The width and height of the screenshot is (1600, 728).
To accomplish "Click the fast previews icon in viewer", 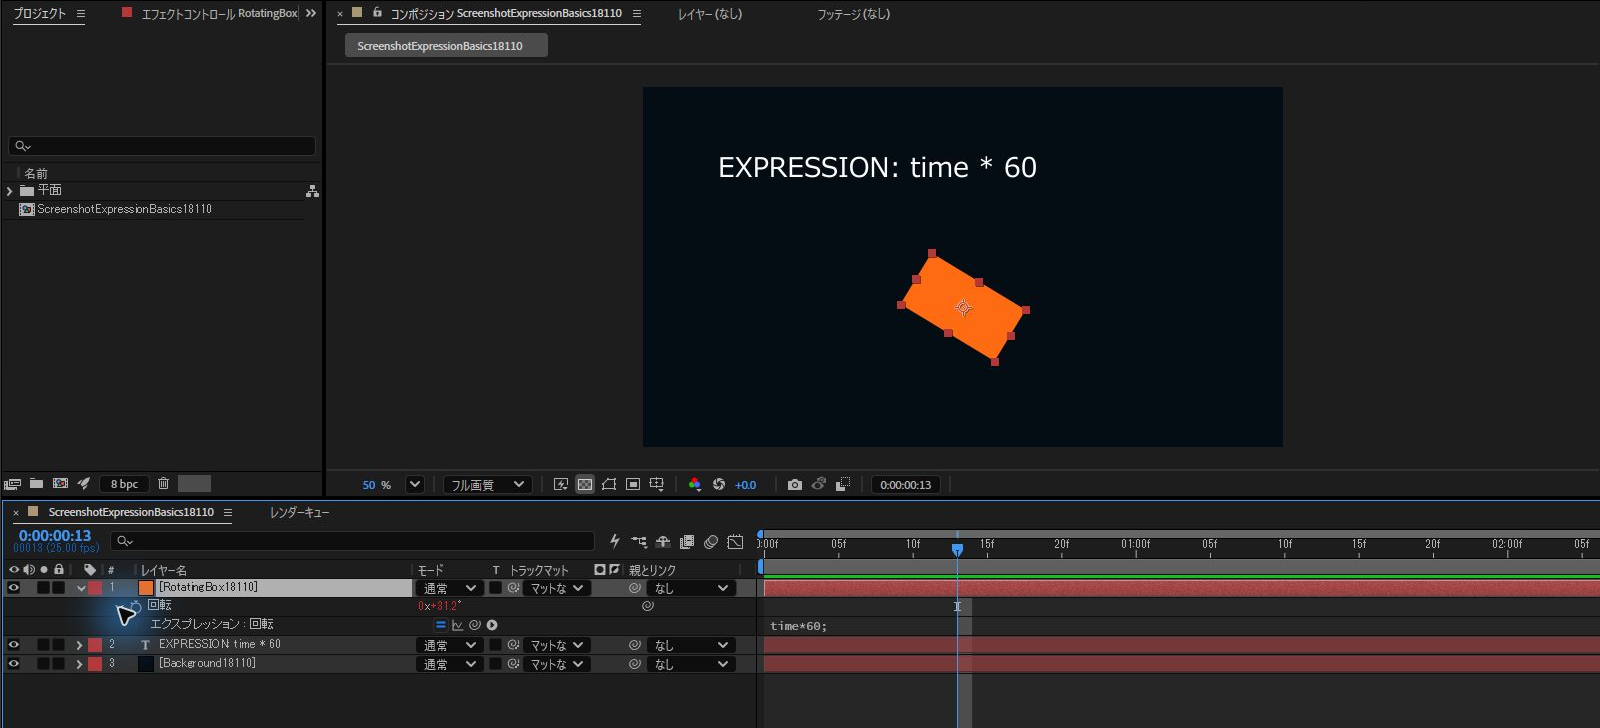I will click(561, 484).
